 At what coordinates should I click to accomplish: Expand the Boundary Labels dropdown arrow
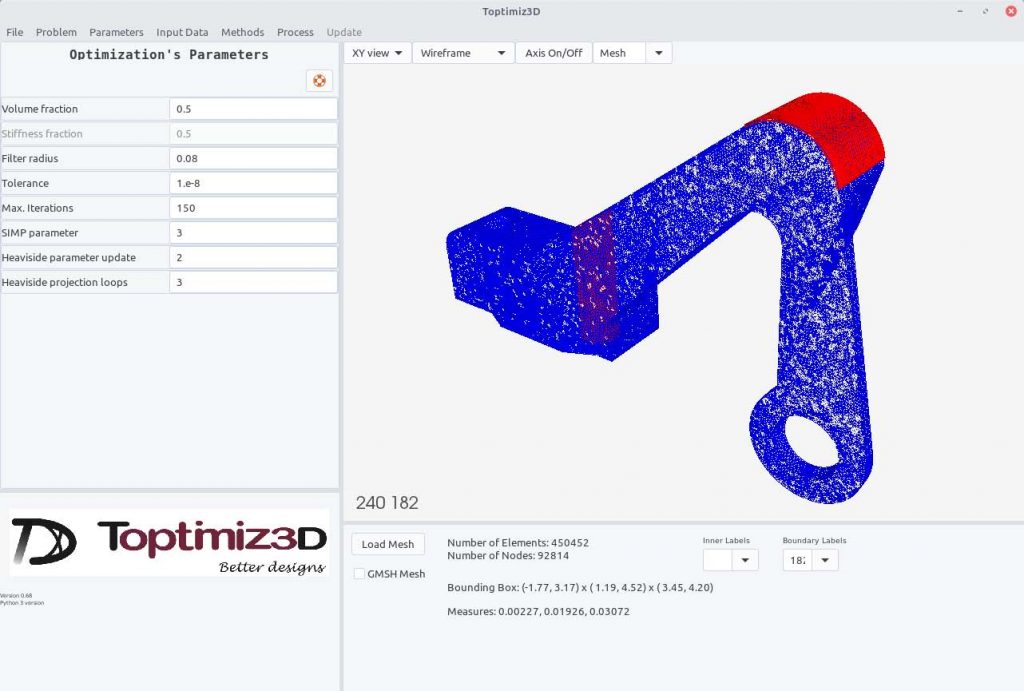pos(825,560)
